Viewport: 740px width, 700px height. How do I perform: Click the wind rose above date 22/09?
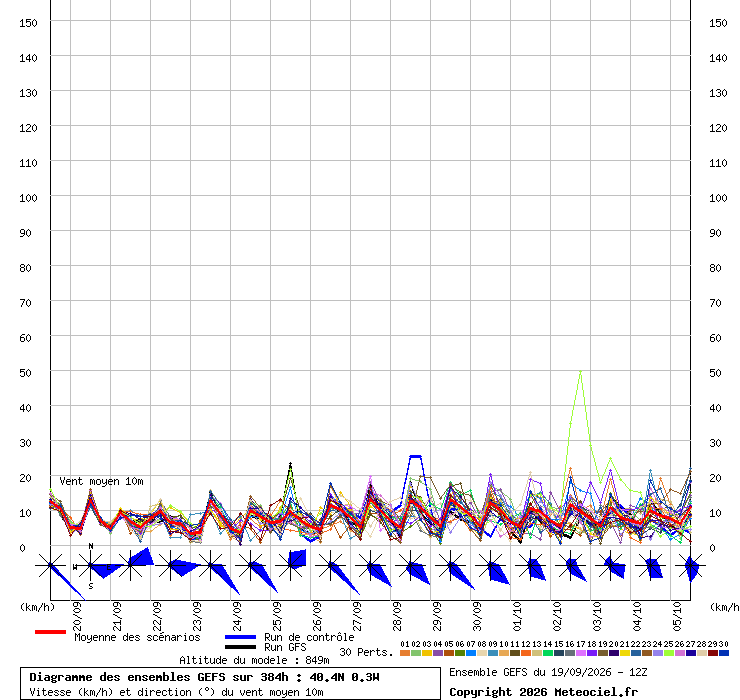tap(170, 565)
